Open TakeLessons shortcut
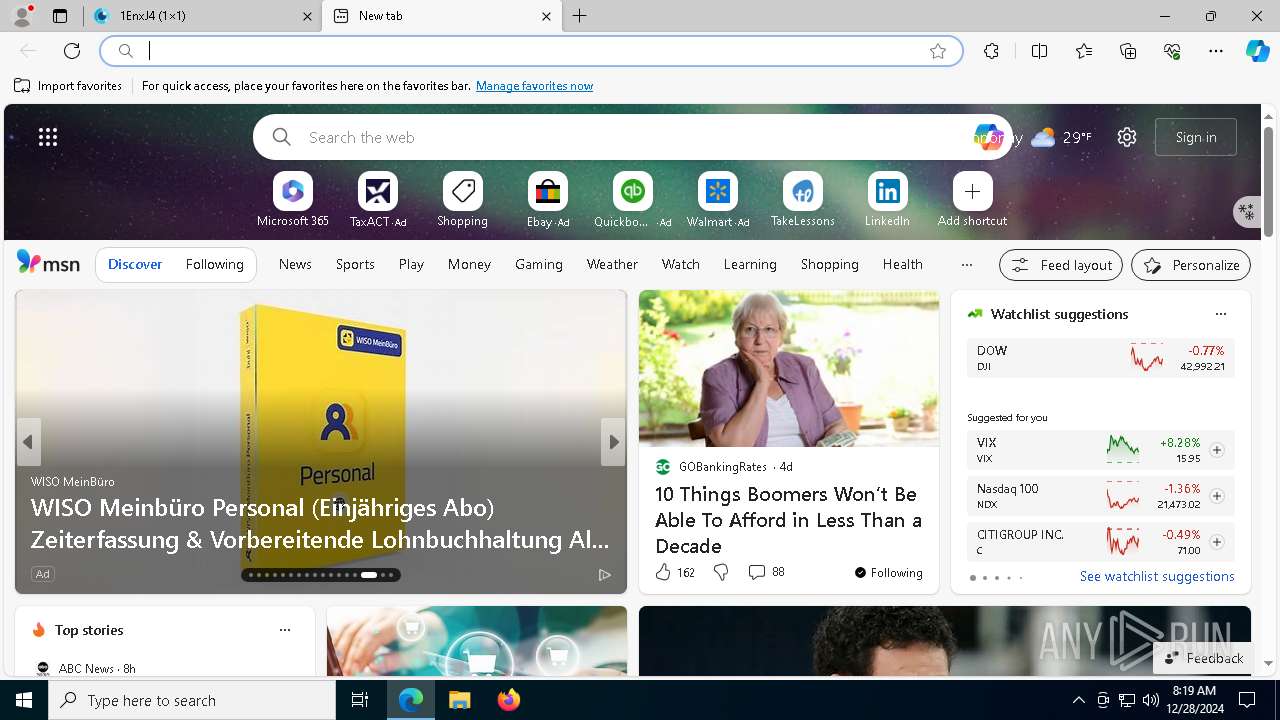This screenshot has width=1280, height=720. (802, 199)
